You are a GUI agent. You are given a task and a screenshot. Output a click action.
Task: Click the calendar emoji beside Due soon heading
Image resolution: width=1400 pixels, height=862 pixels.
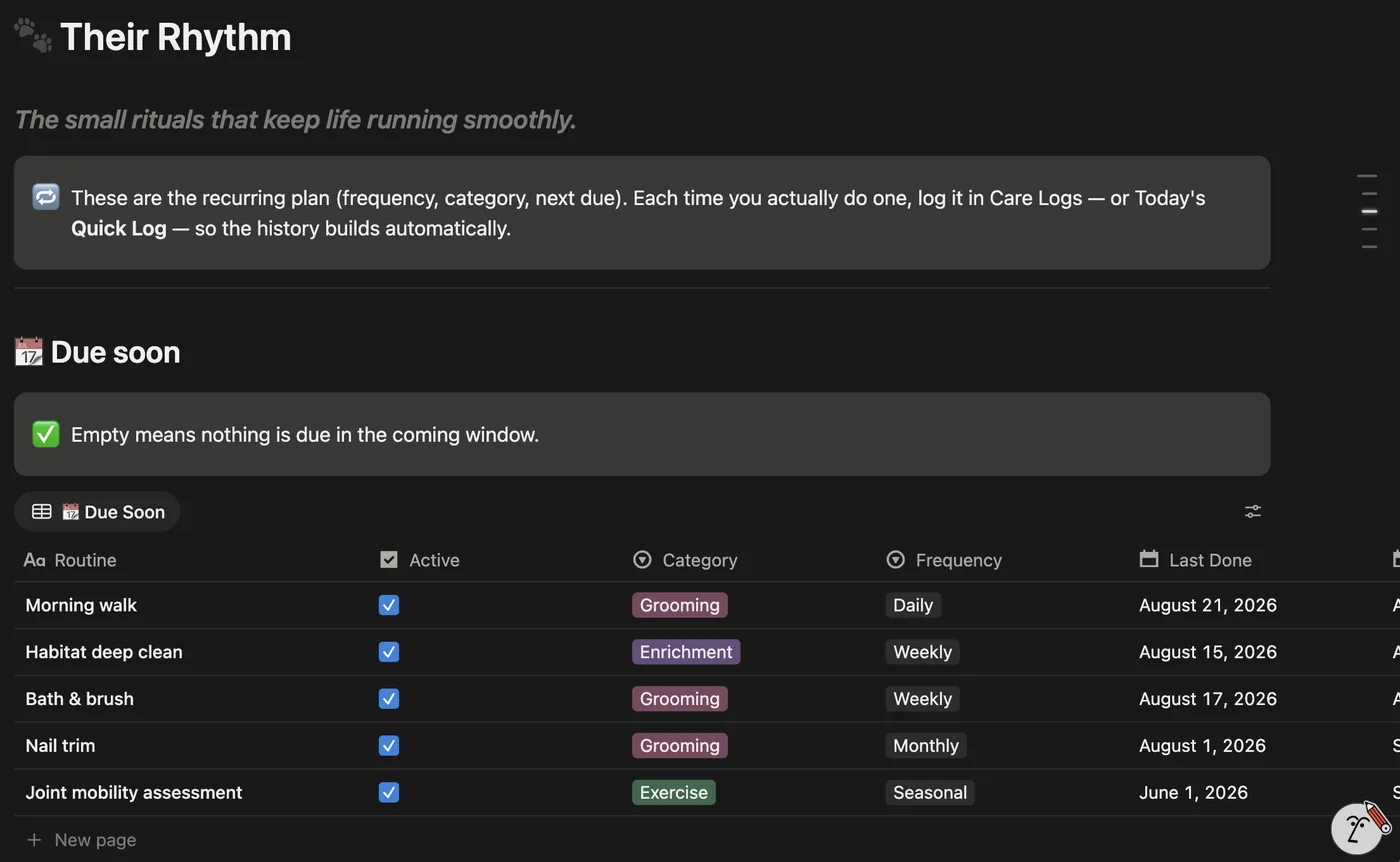(28, 352)
